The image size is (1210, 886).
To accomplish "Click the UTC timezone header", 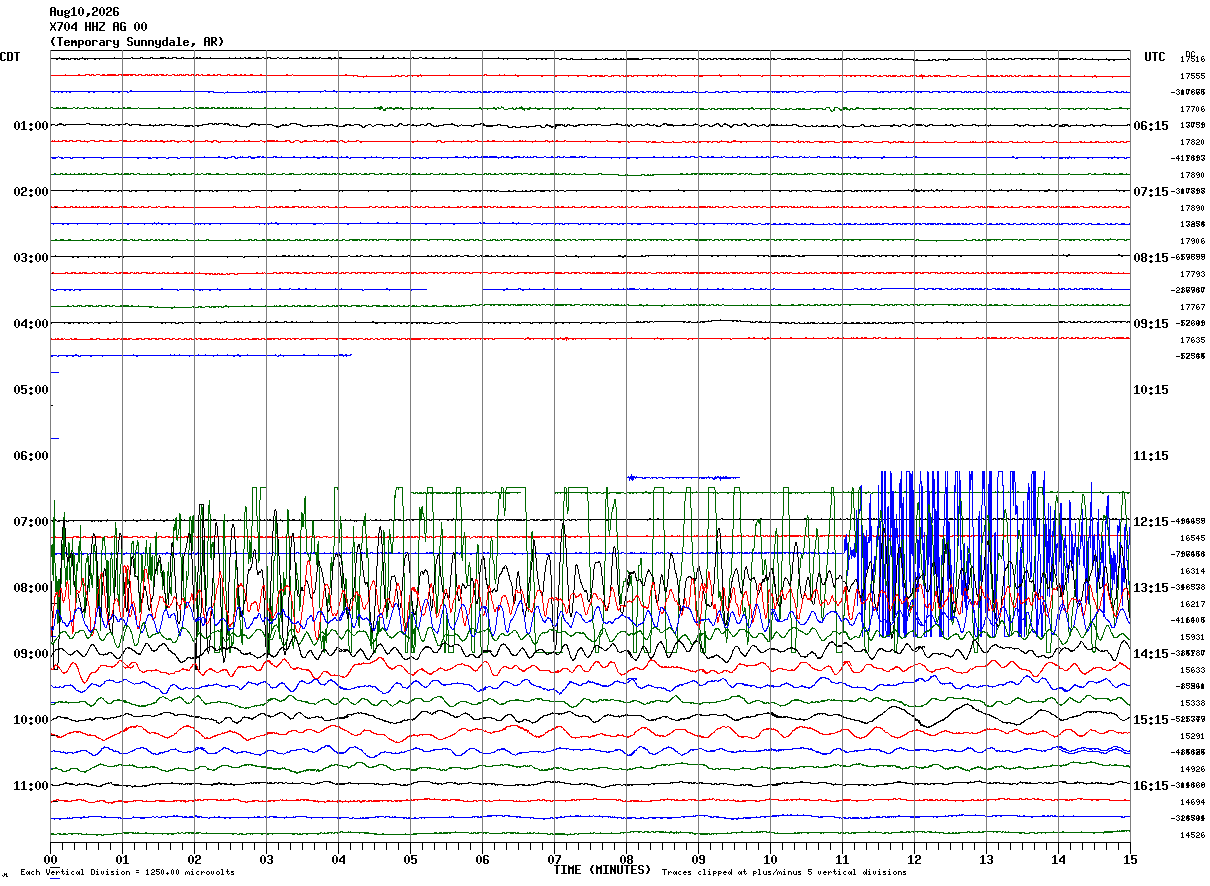I will tap(1155, 57).
